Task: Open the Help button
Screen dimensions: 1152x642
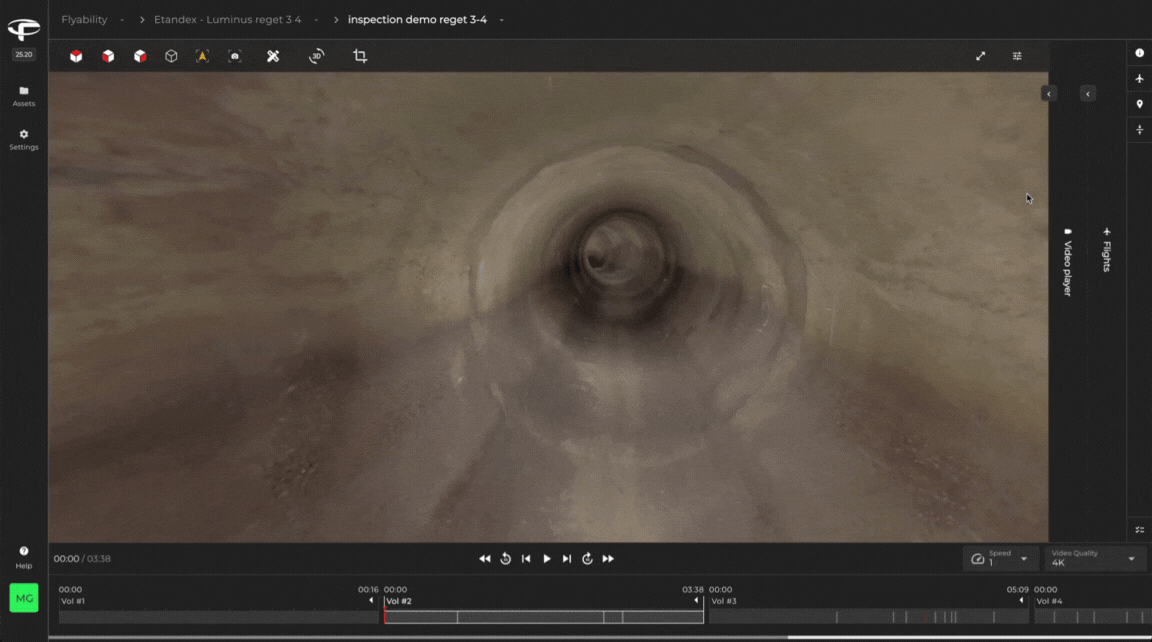Action: point(24,557)
